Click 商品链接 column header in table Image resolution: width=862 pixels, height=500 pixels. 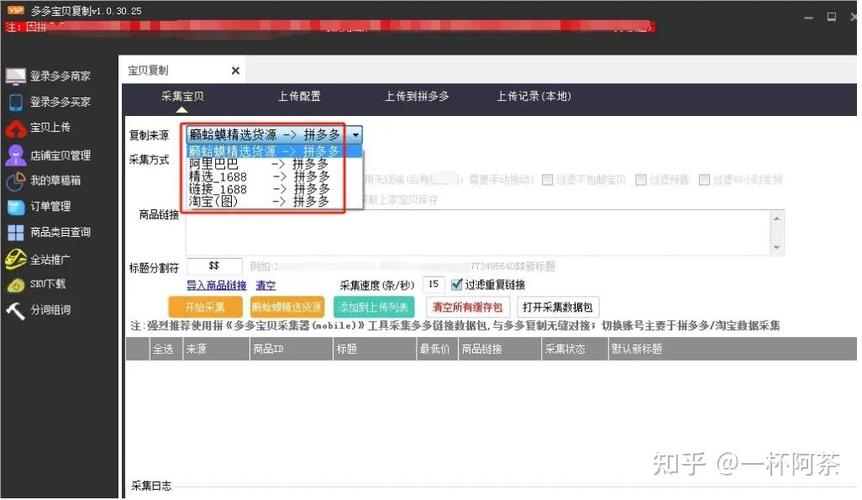500,349
